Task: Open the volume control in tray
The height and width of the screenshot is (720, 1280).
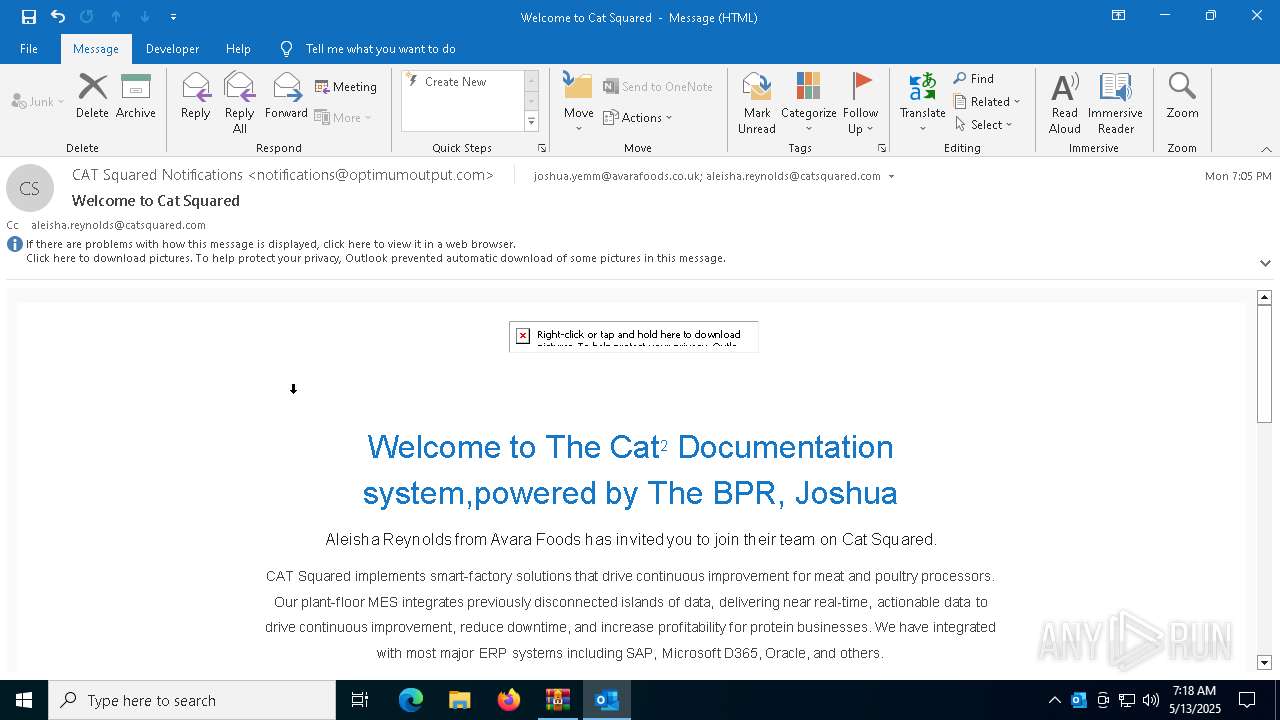Action: click(1151, 700)
